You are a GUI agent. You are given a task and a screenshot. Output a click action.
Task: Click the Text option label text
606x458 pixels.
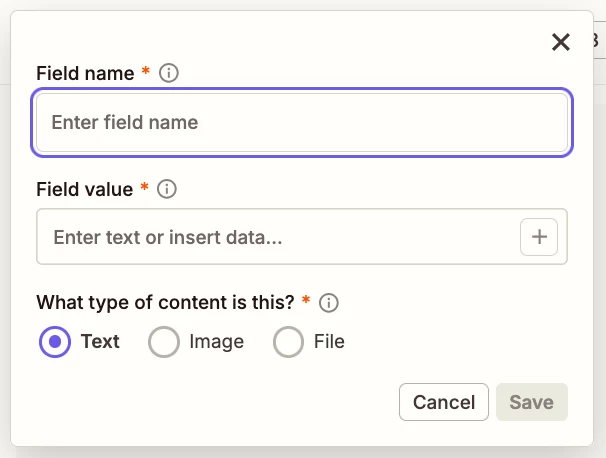click(x=100, y=342)
